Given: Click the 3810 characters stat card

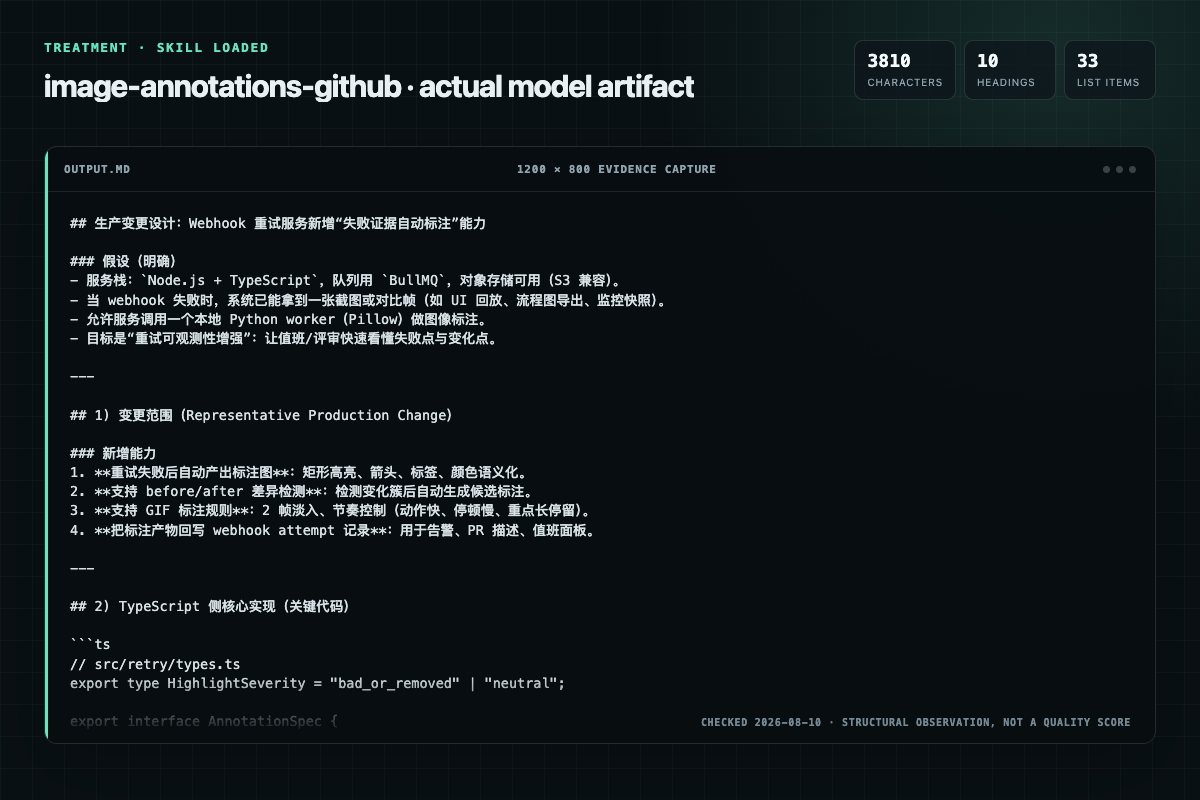Looking at the screenshot, I should coord(904,70).
